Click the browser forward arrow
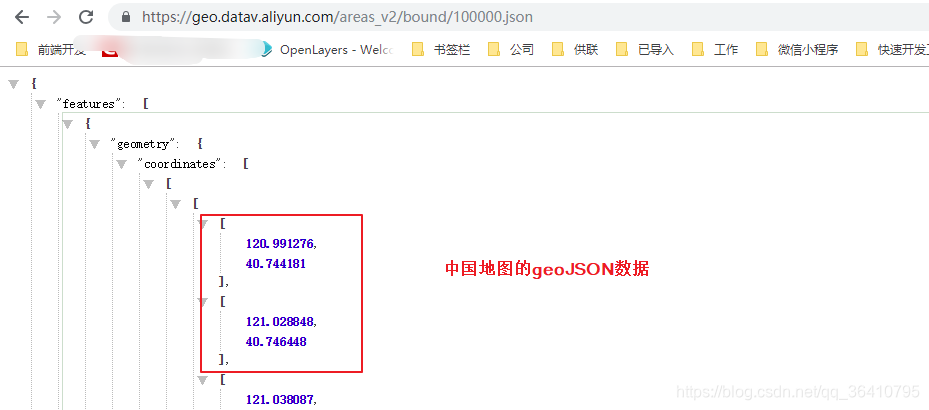The image size is (929, 410). [x=54, y=17]
